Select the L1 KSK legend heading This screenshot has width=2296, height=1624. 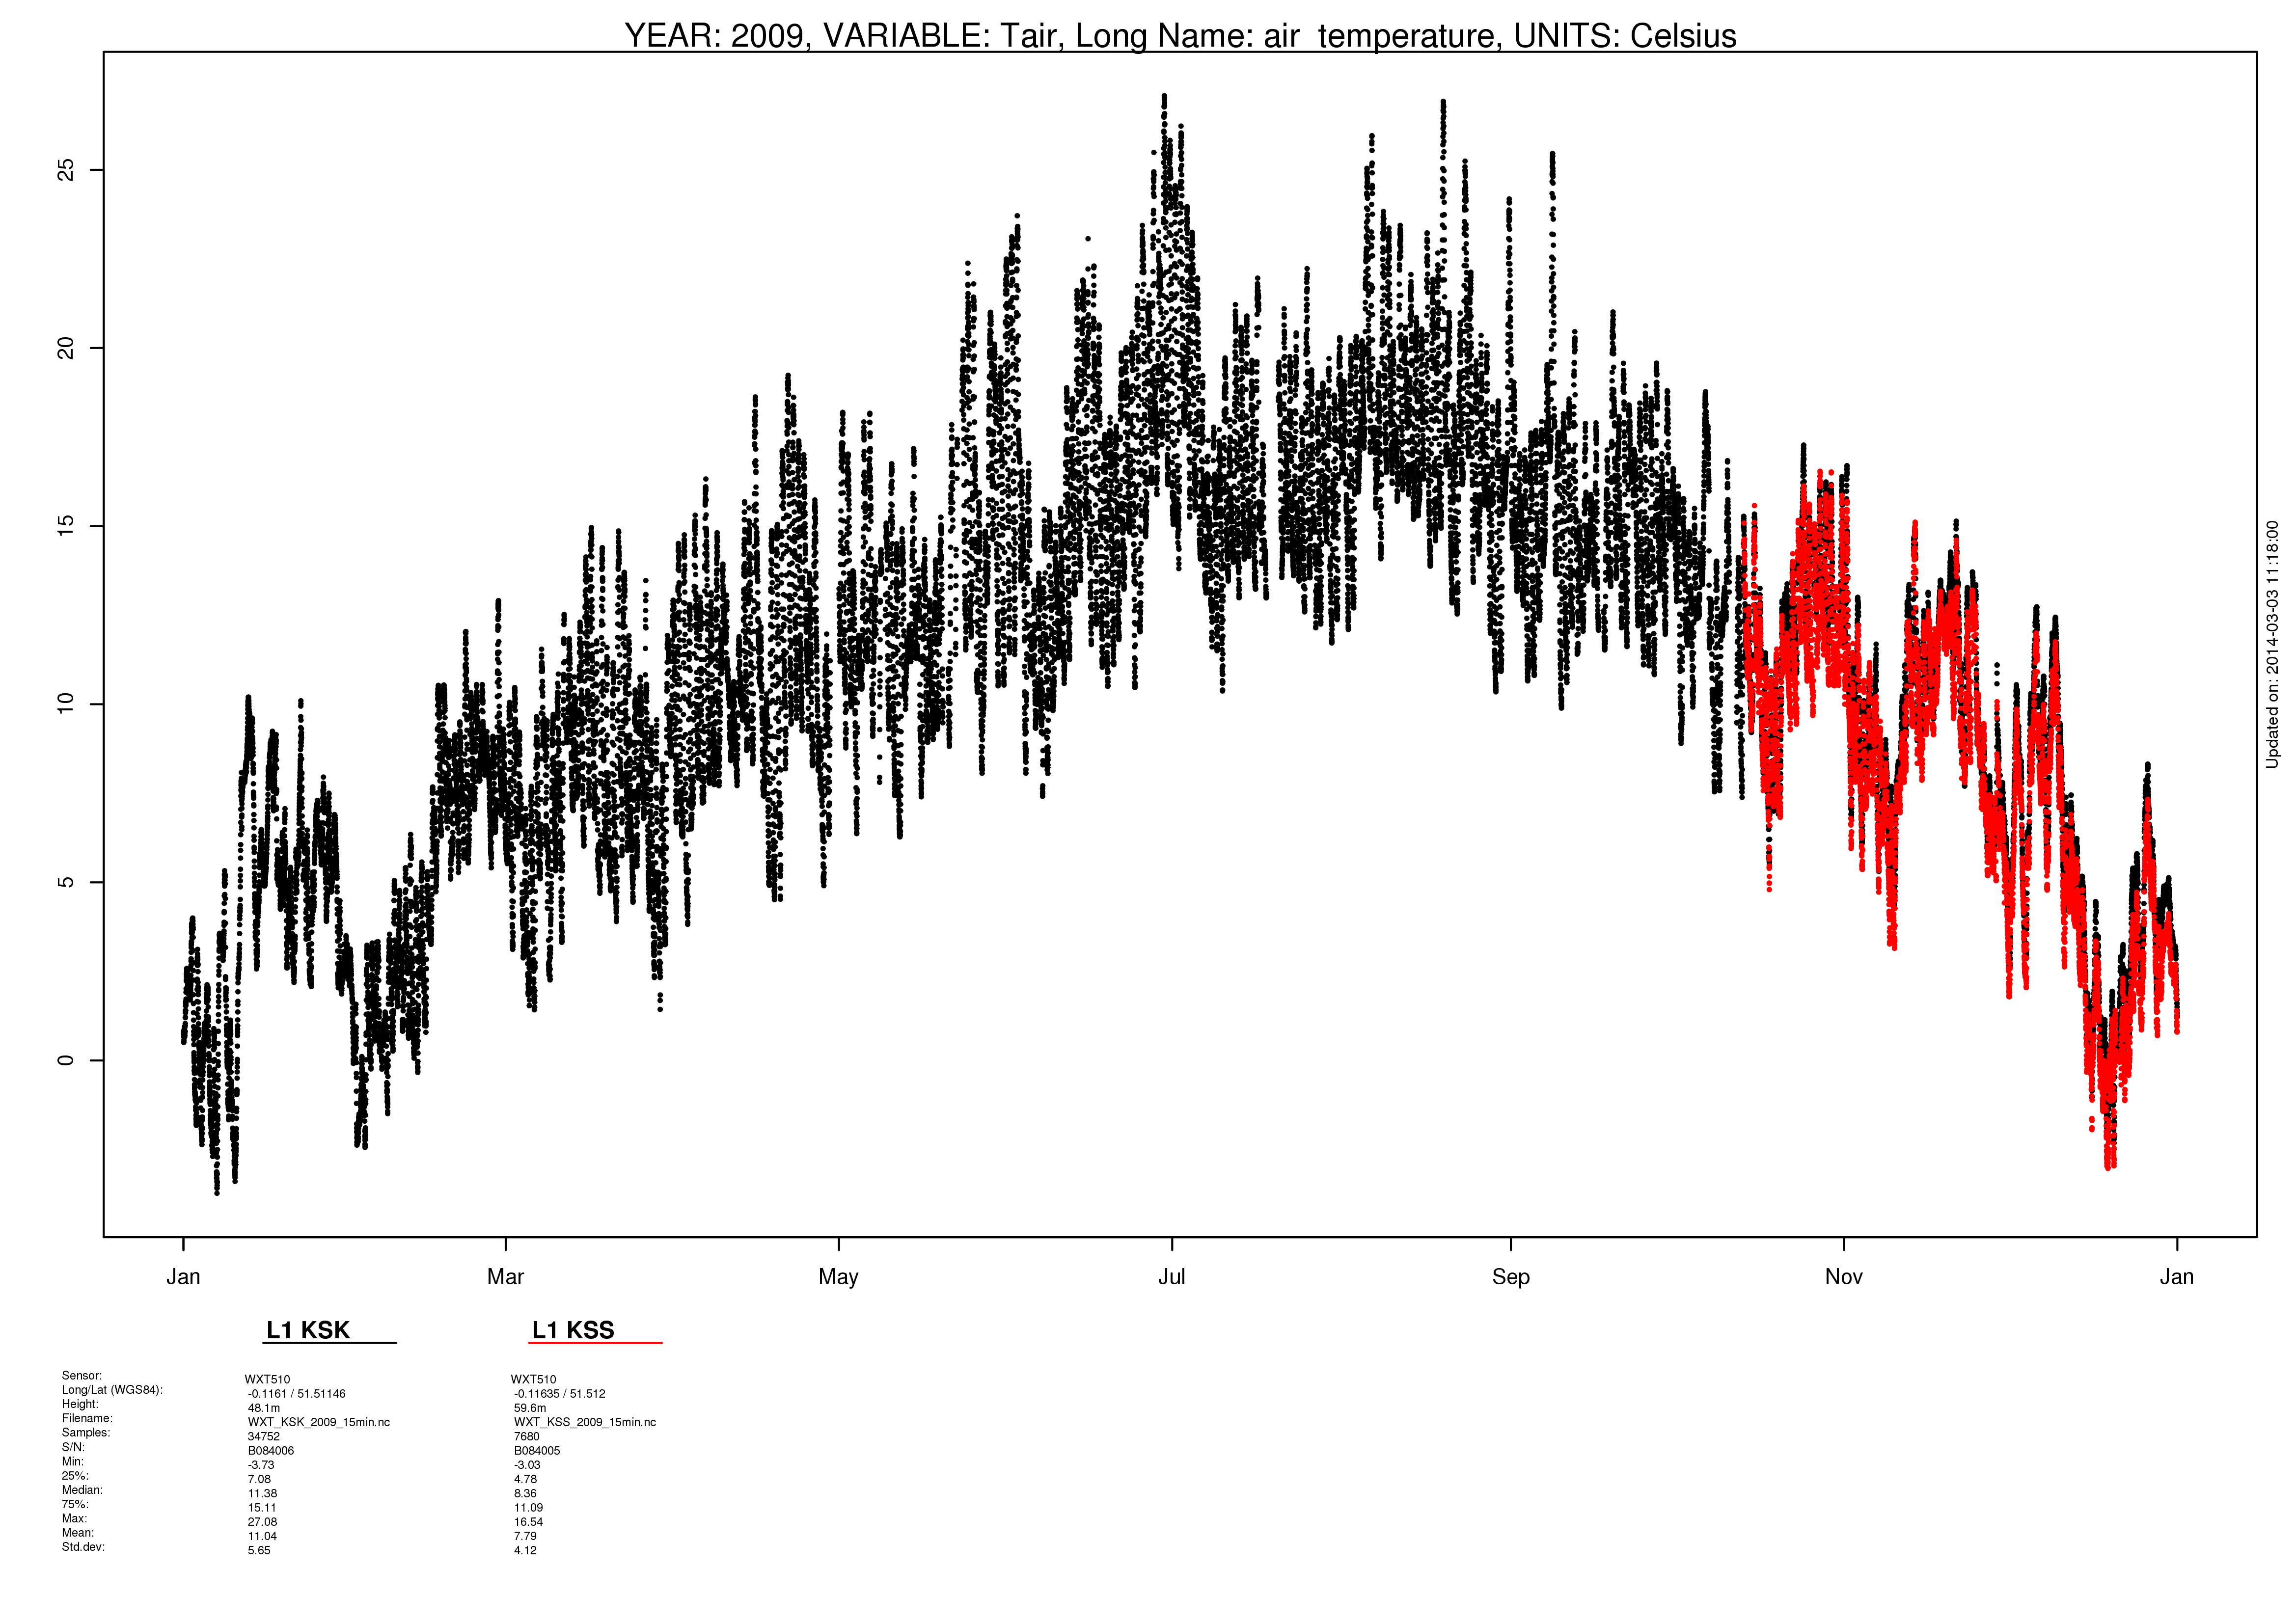tap(308, 1330)
